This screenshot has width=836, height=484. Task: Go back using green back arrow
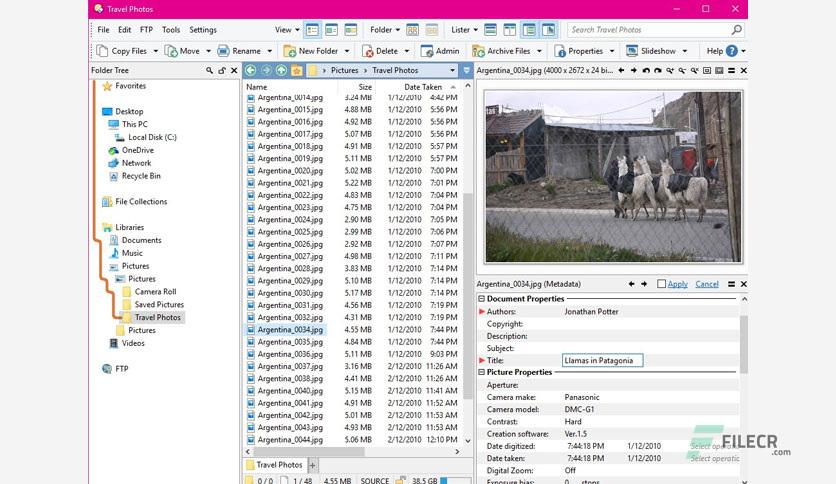(x=250, y=70)
